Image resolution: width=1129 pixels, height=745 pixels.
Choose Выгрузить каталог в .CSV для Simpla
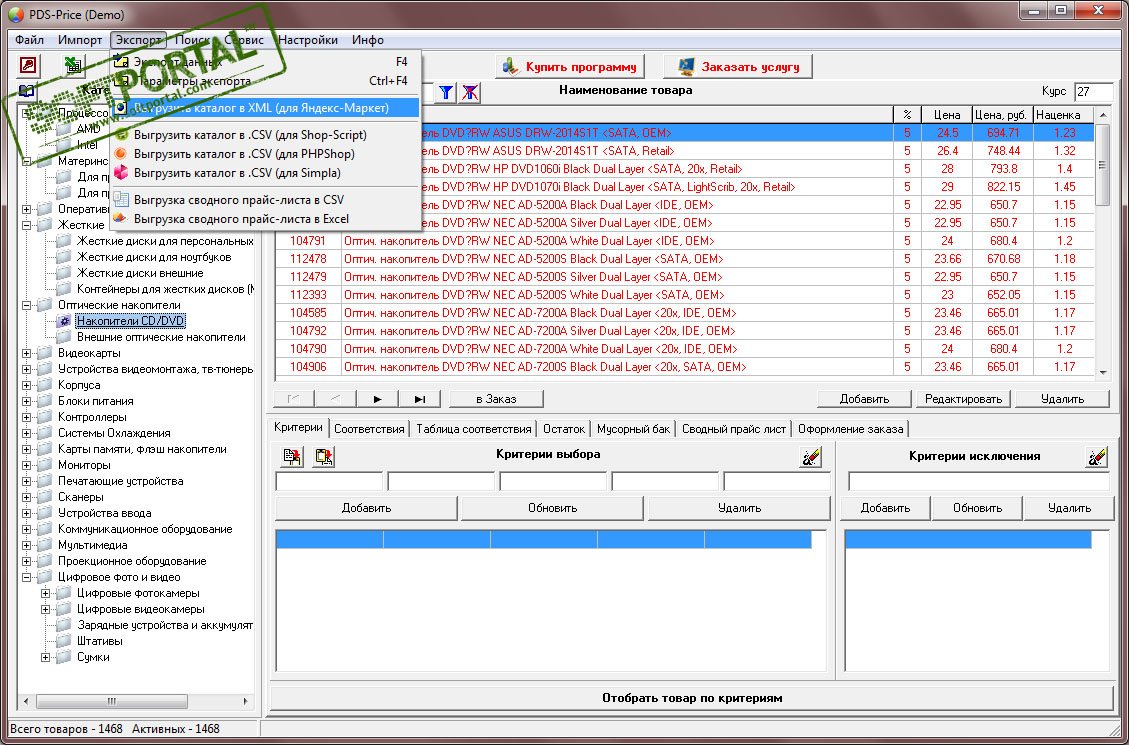[x=265, y=173]
